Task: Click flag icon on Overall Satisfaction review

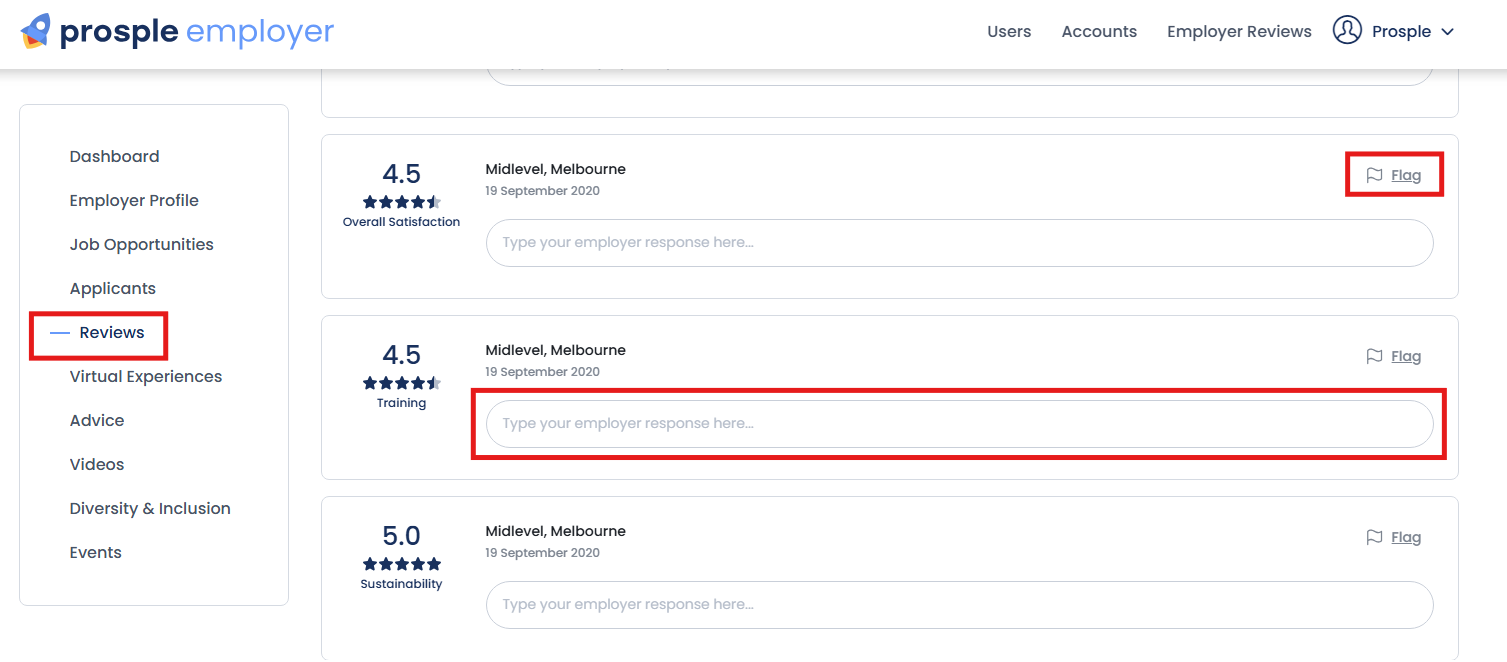Action: point(1374,176)
